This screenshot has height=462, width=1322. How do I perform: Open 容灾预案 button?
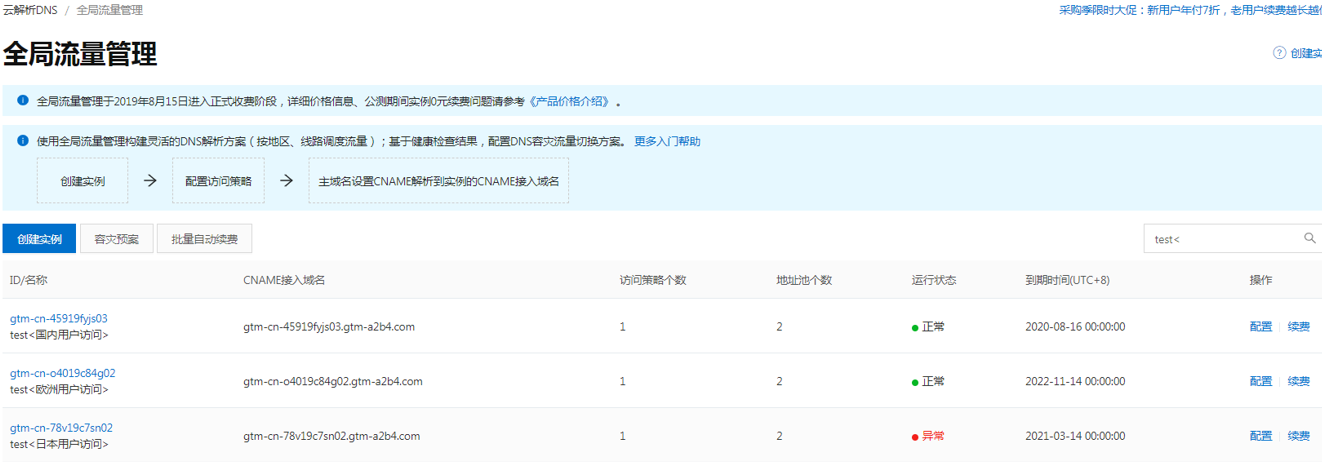[117, 239]
